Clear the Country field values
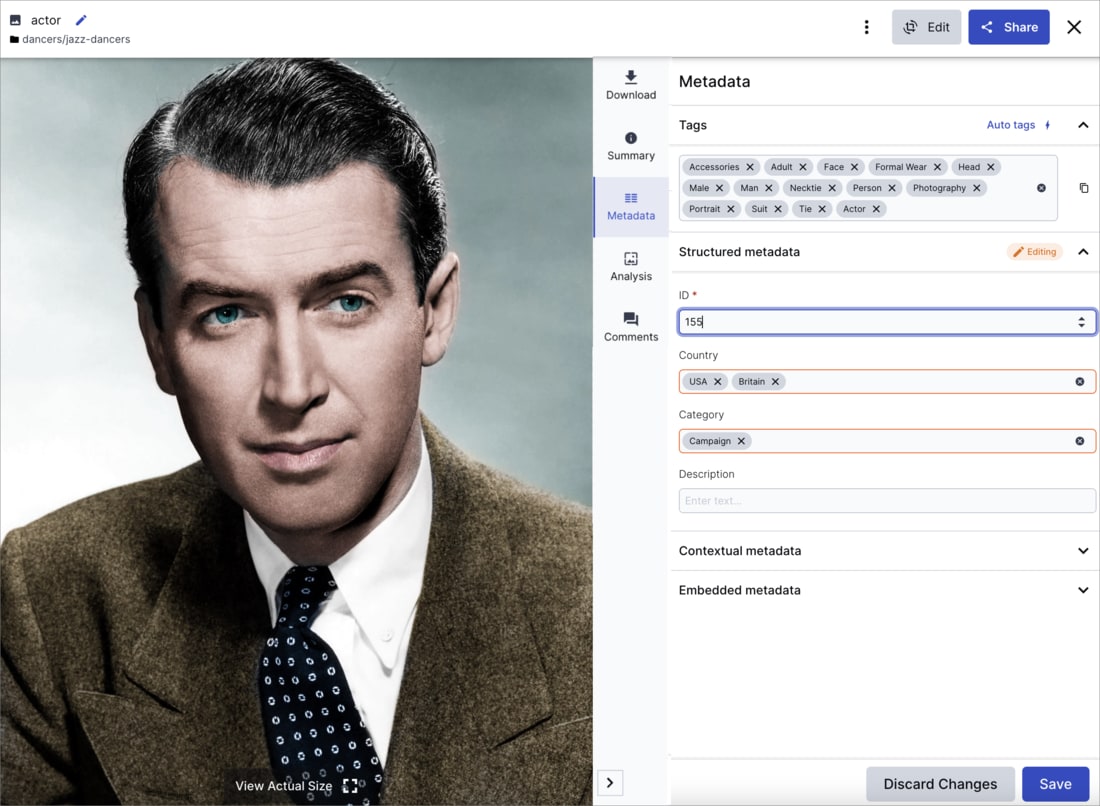Viewport: 1100px width, 806px height. 1078,381
